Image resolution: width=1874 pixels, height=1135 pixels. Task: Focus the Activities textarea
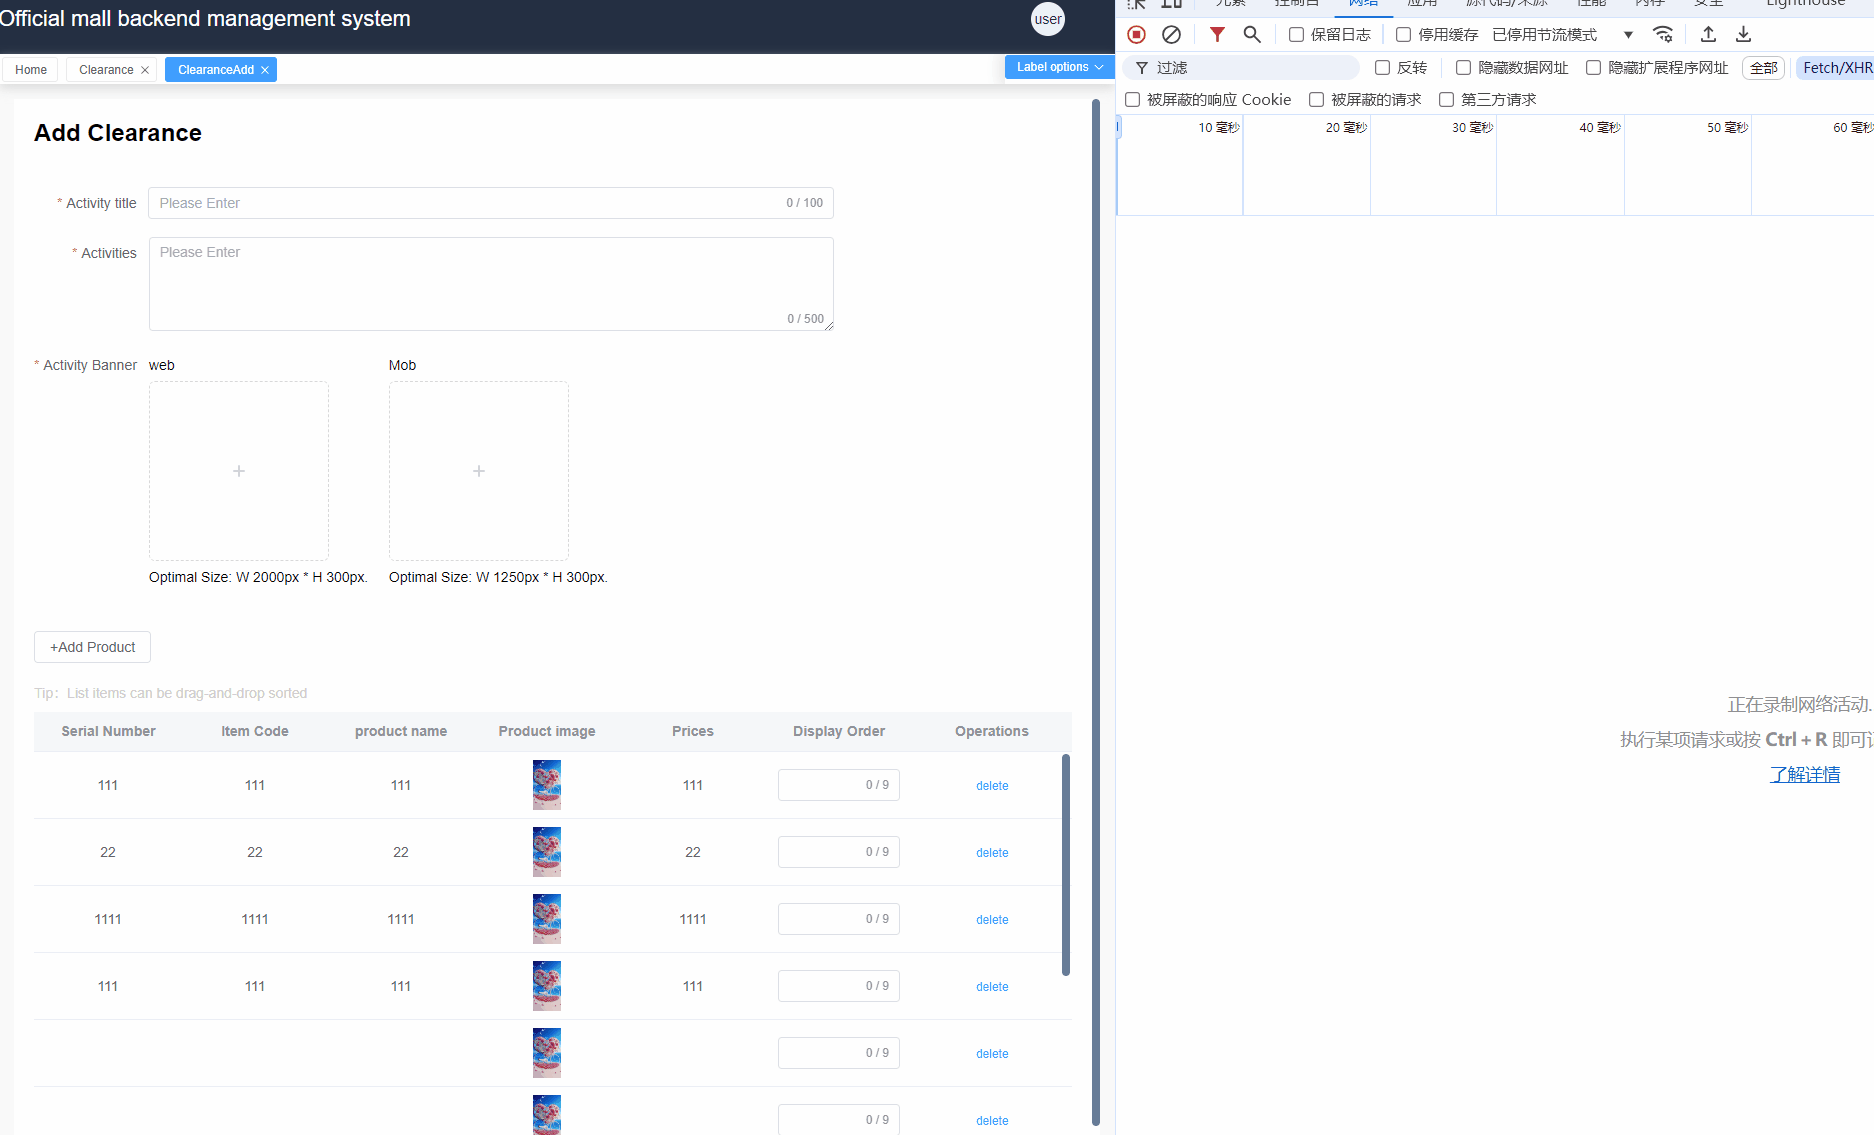[x=491, y=284]
